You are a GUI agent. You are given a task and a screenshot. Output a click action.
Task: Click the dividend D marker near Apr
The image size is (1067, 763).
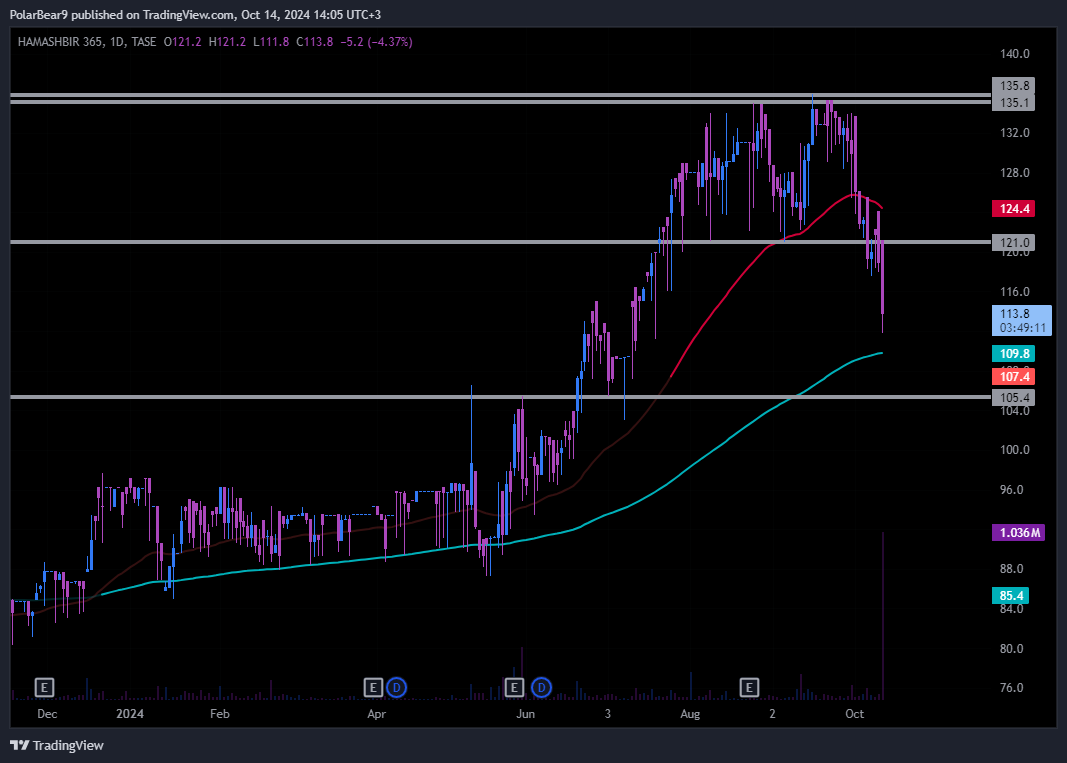point(396,687)
